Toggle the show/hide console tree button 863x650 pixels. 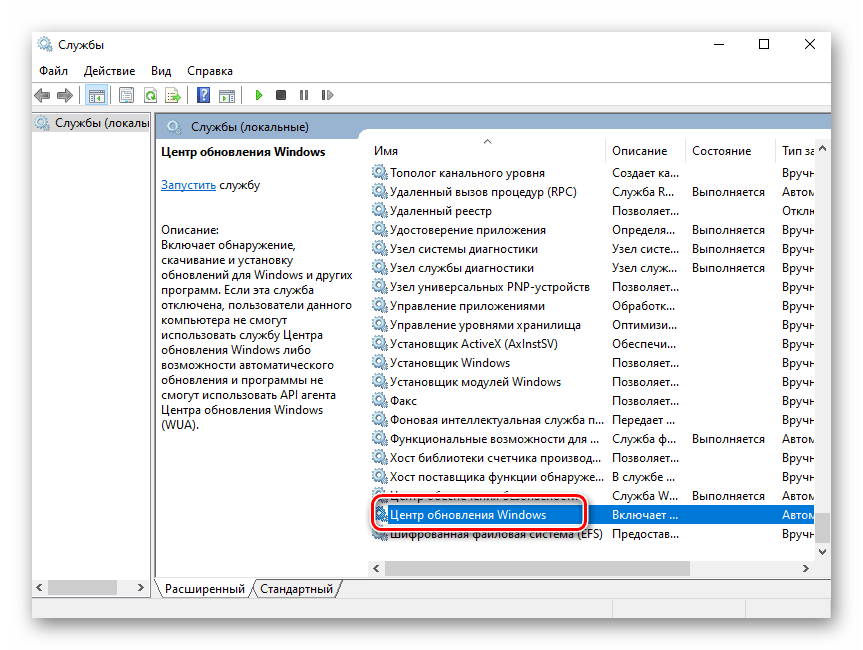point(96,96)
